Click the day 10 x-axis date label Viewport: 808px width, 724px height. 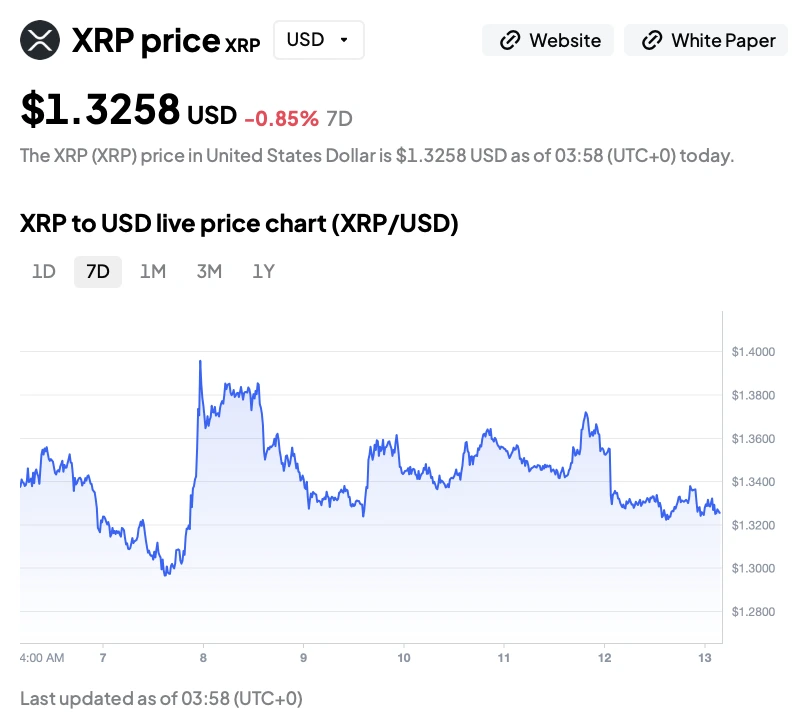[x=404, y=658]
